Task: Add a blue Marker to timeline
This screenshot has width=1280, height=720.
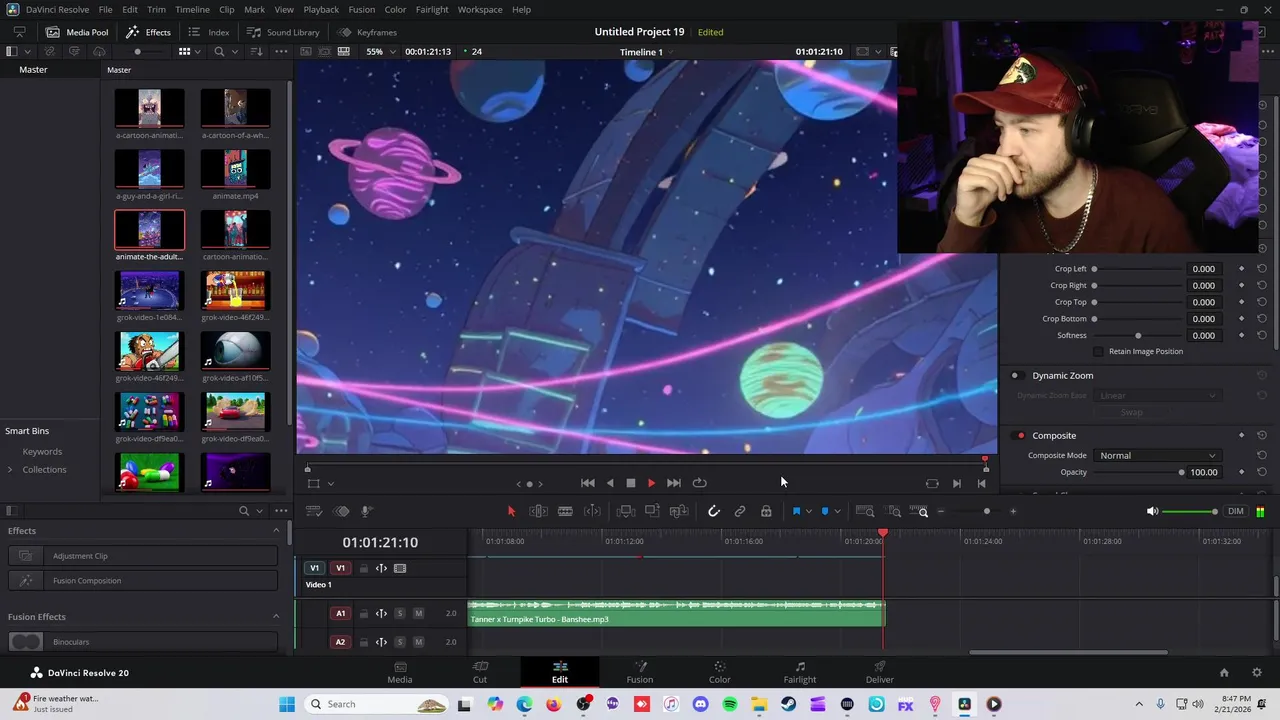Action: click(x=825, y=511)
